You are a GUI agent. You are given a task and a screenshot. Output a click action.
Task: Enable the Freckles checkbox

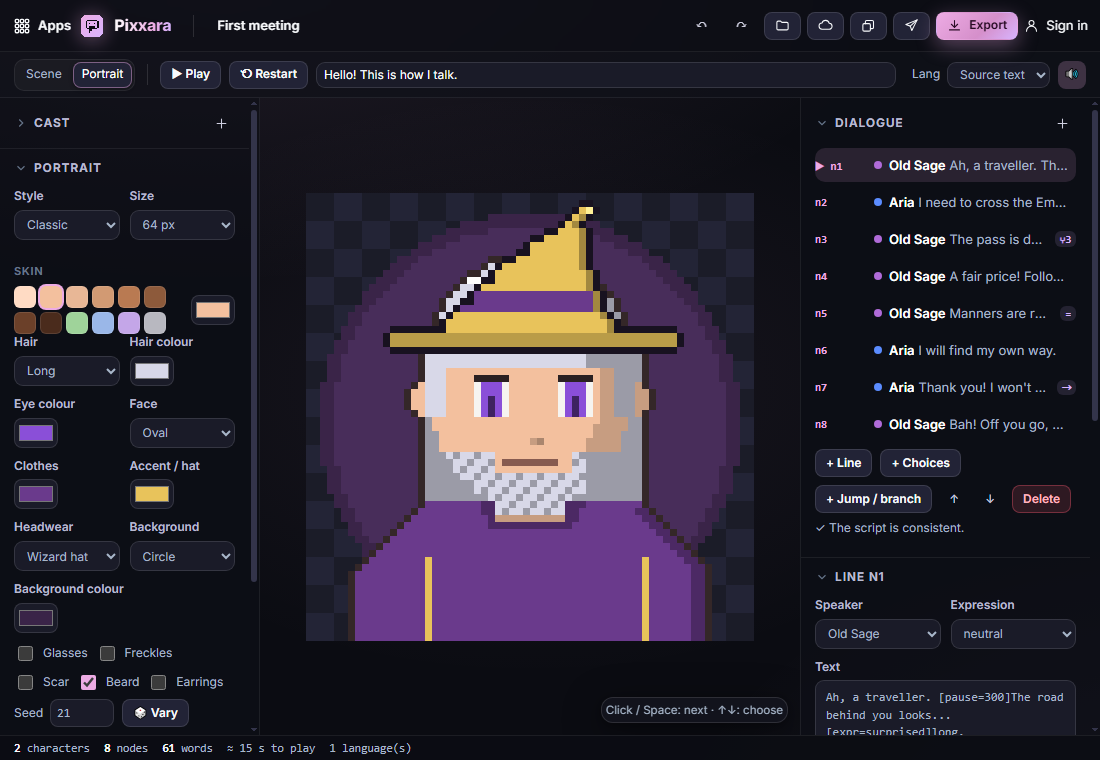107,653
